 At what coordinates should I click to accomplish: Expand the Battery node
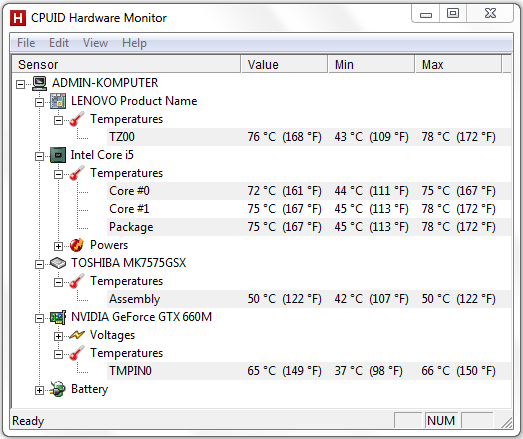point(39,390)
